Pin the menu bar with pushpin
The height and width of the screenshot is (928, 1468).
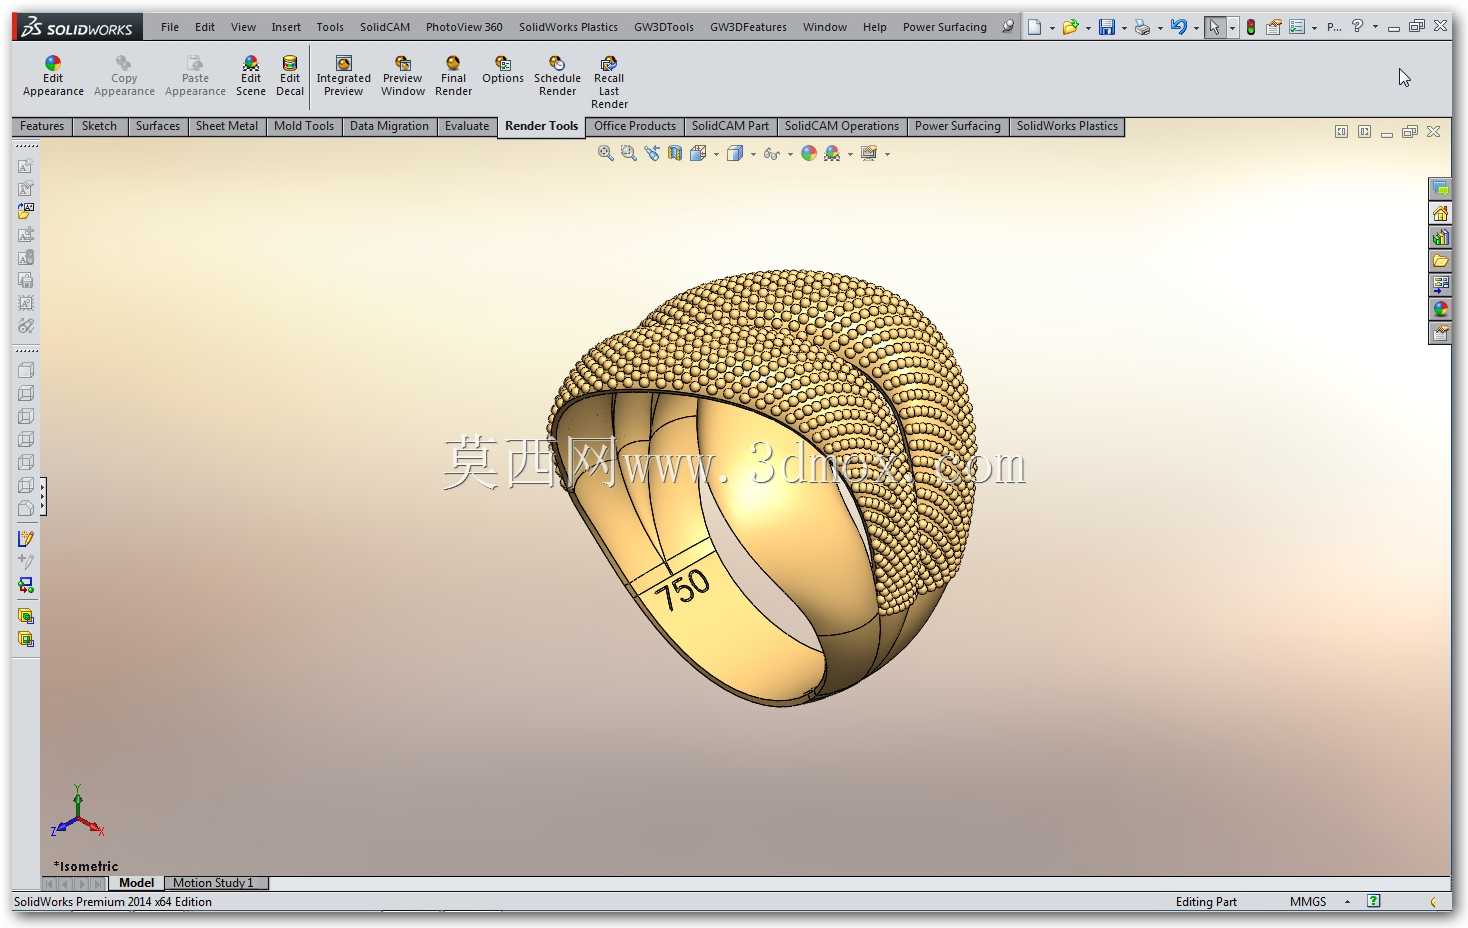[1008, 27]
